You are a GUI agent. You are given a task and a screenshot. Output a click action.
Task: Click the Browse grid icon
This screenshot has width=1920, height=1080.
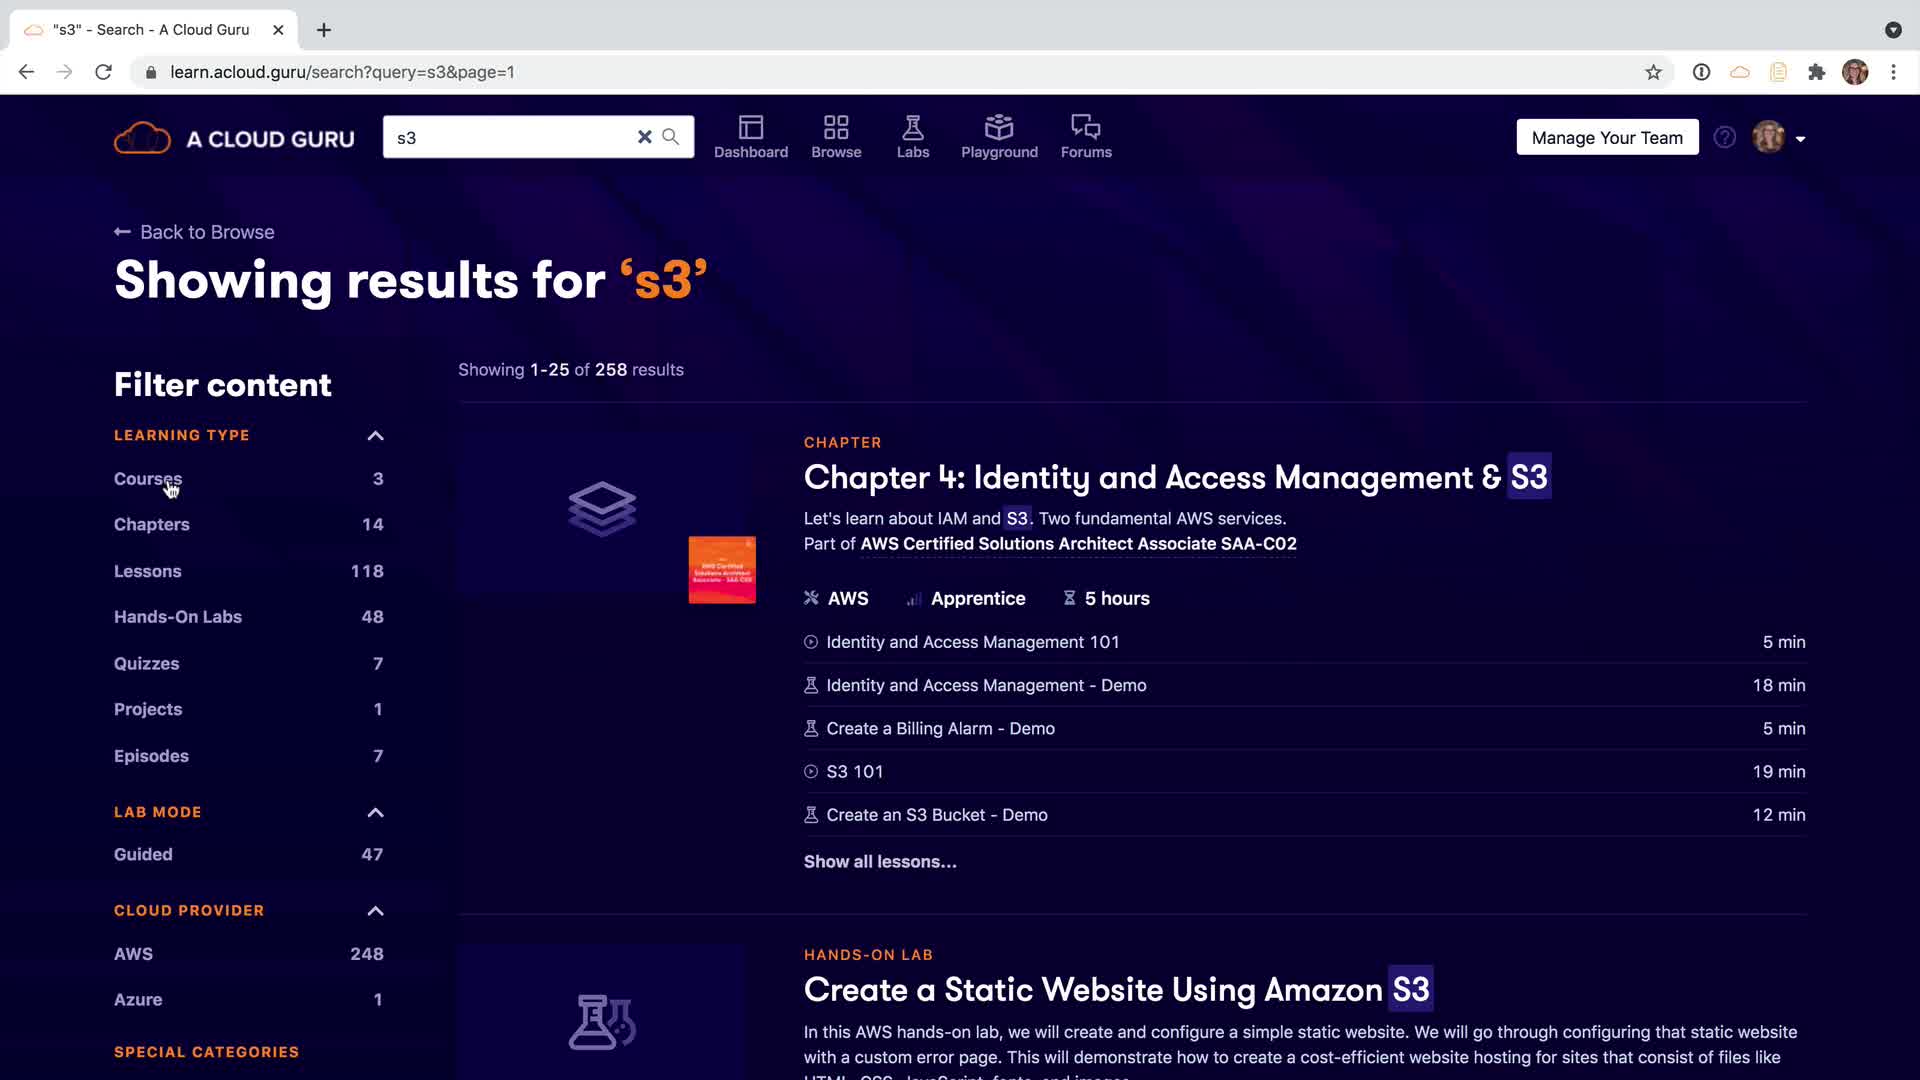836,128
